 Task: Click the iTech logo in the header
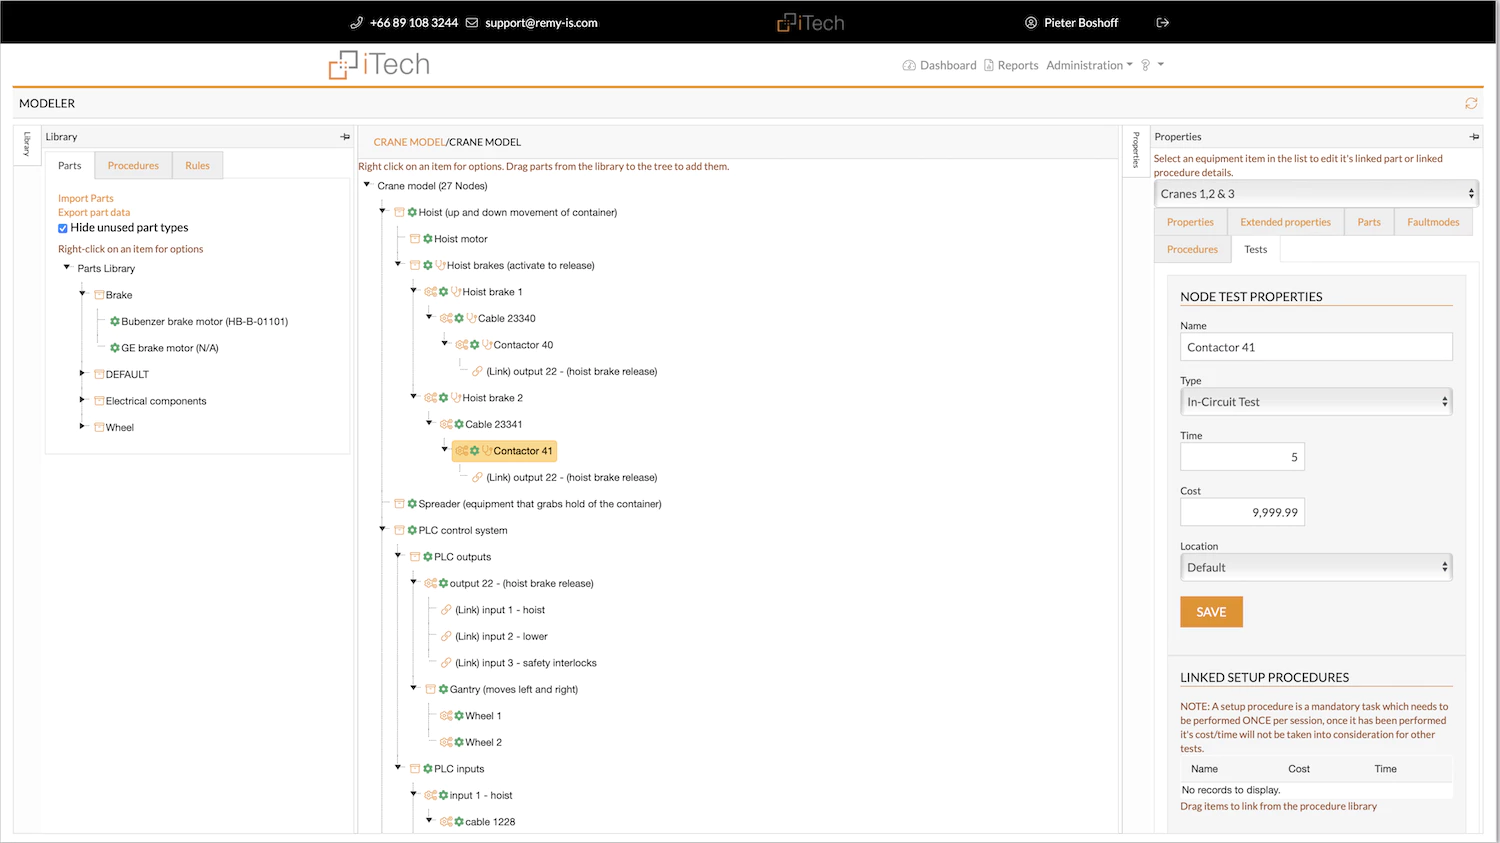pyautogui.click(x=378, y=64)
